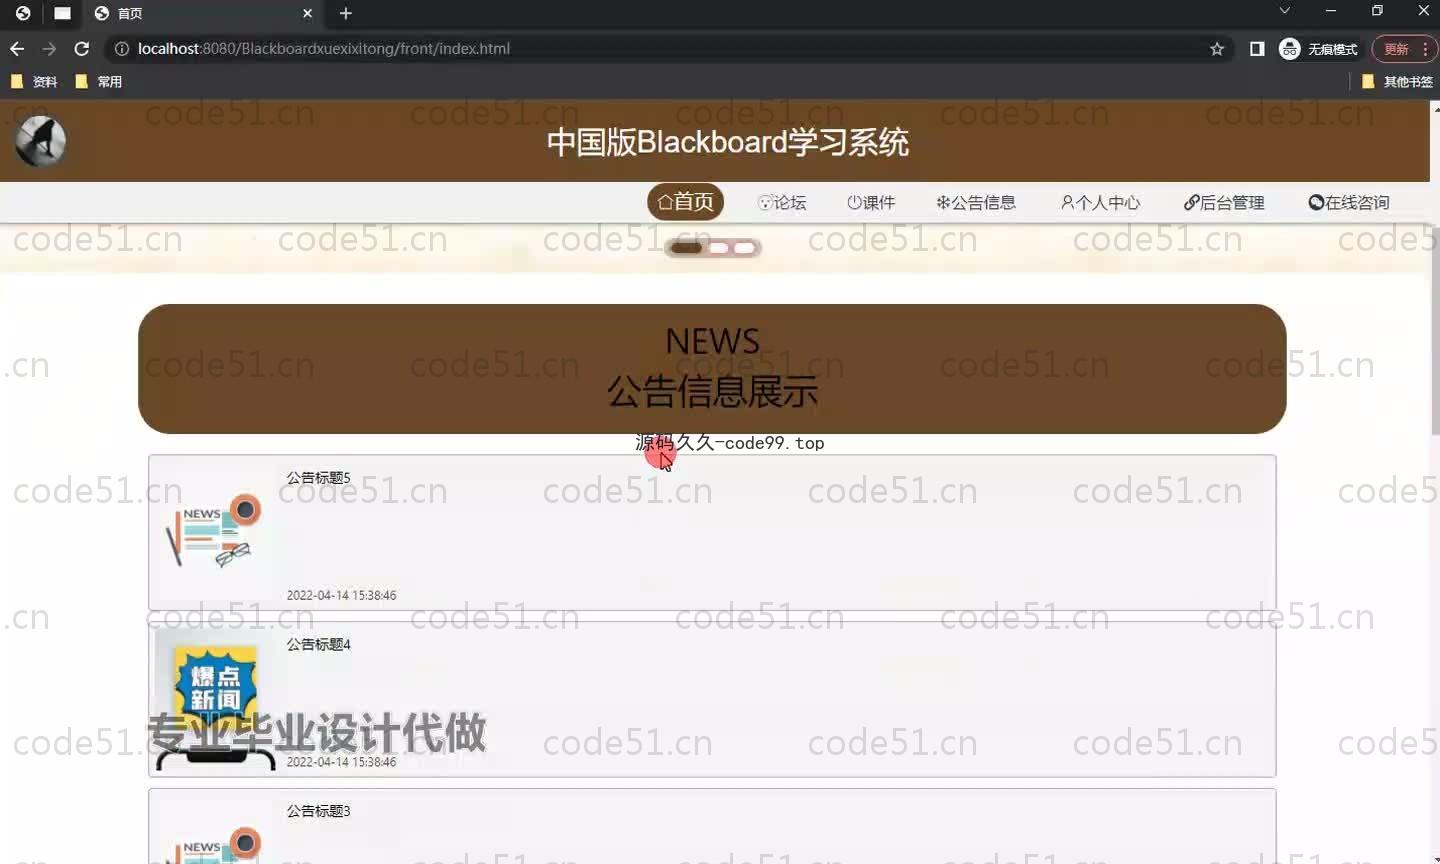
Task: Click the 公告标题5 date 2022-04-14 15:38:46
Action: pos(341,595)
